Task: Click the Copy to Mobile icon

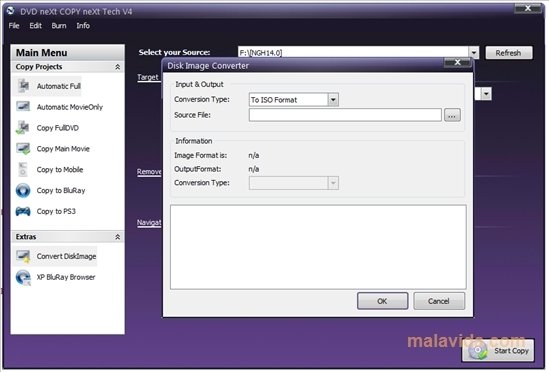Action: pyautogui.click(x=23, y=169)
